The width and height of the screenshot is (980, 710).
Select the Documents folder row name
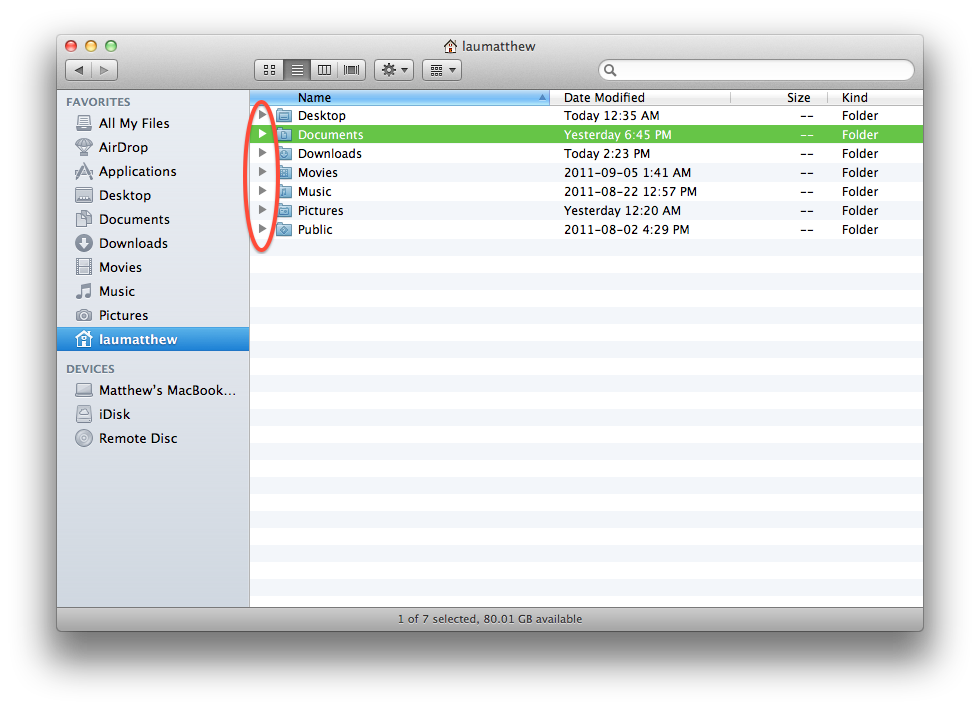[x=330, y=134]
